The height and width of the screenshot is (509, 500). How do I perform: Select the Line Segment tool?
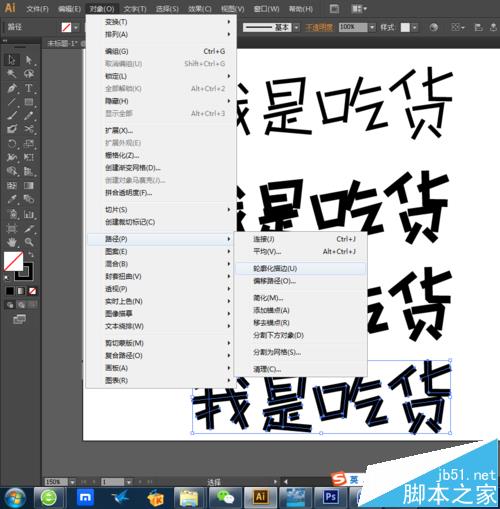(x=12, y=102)
